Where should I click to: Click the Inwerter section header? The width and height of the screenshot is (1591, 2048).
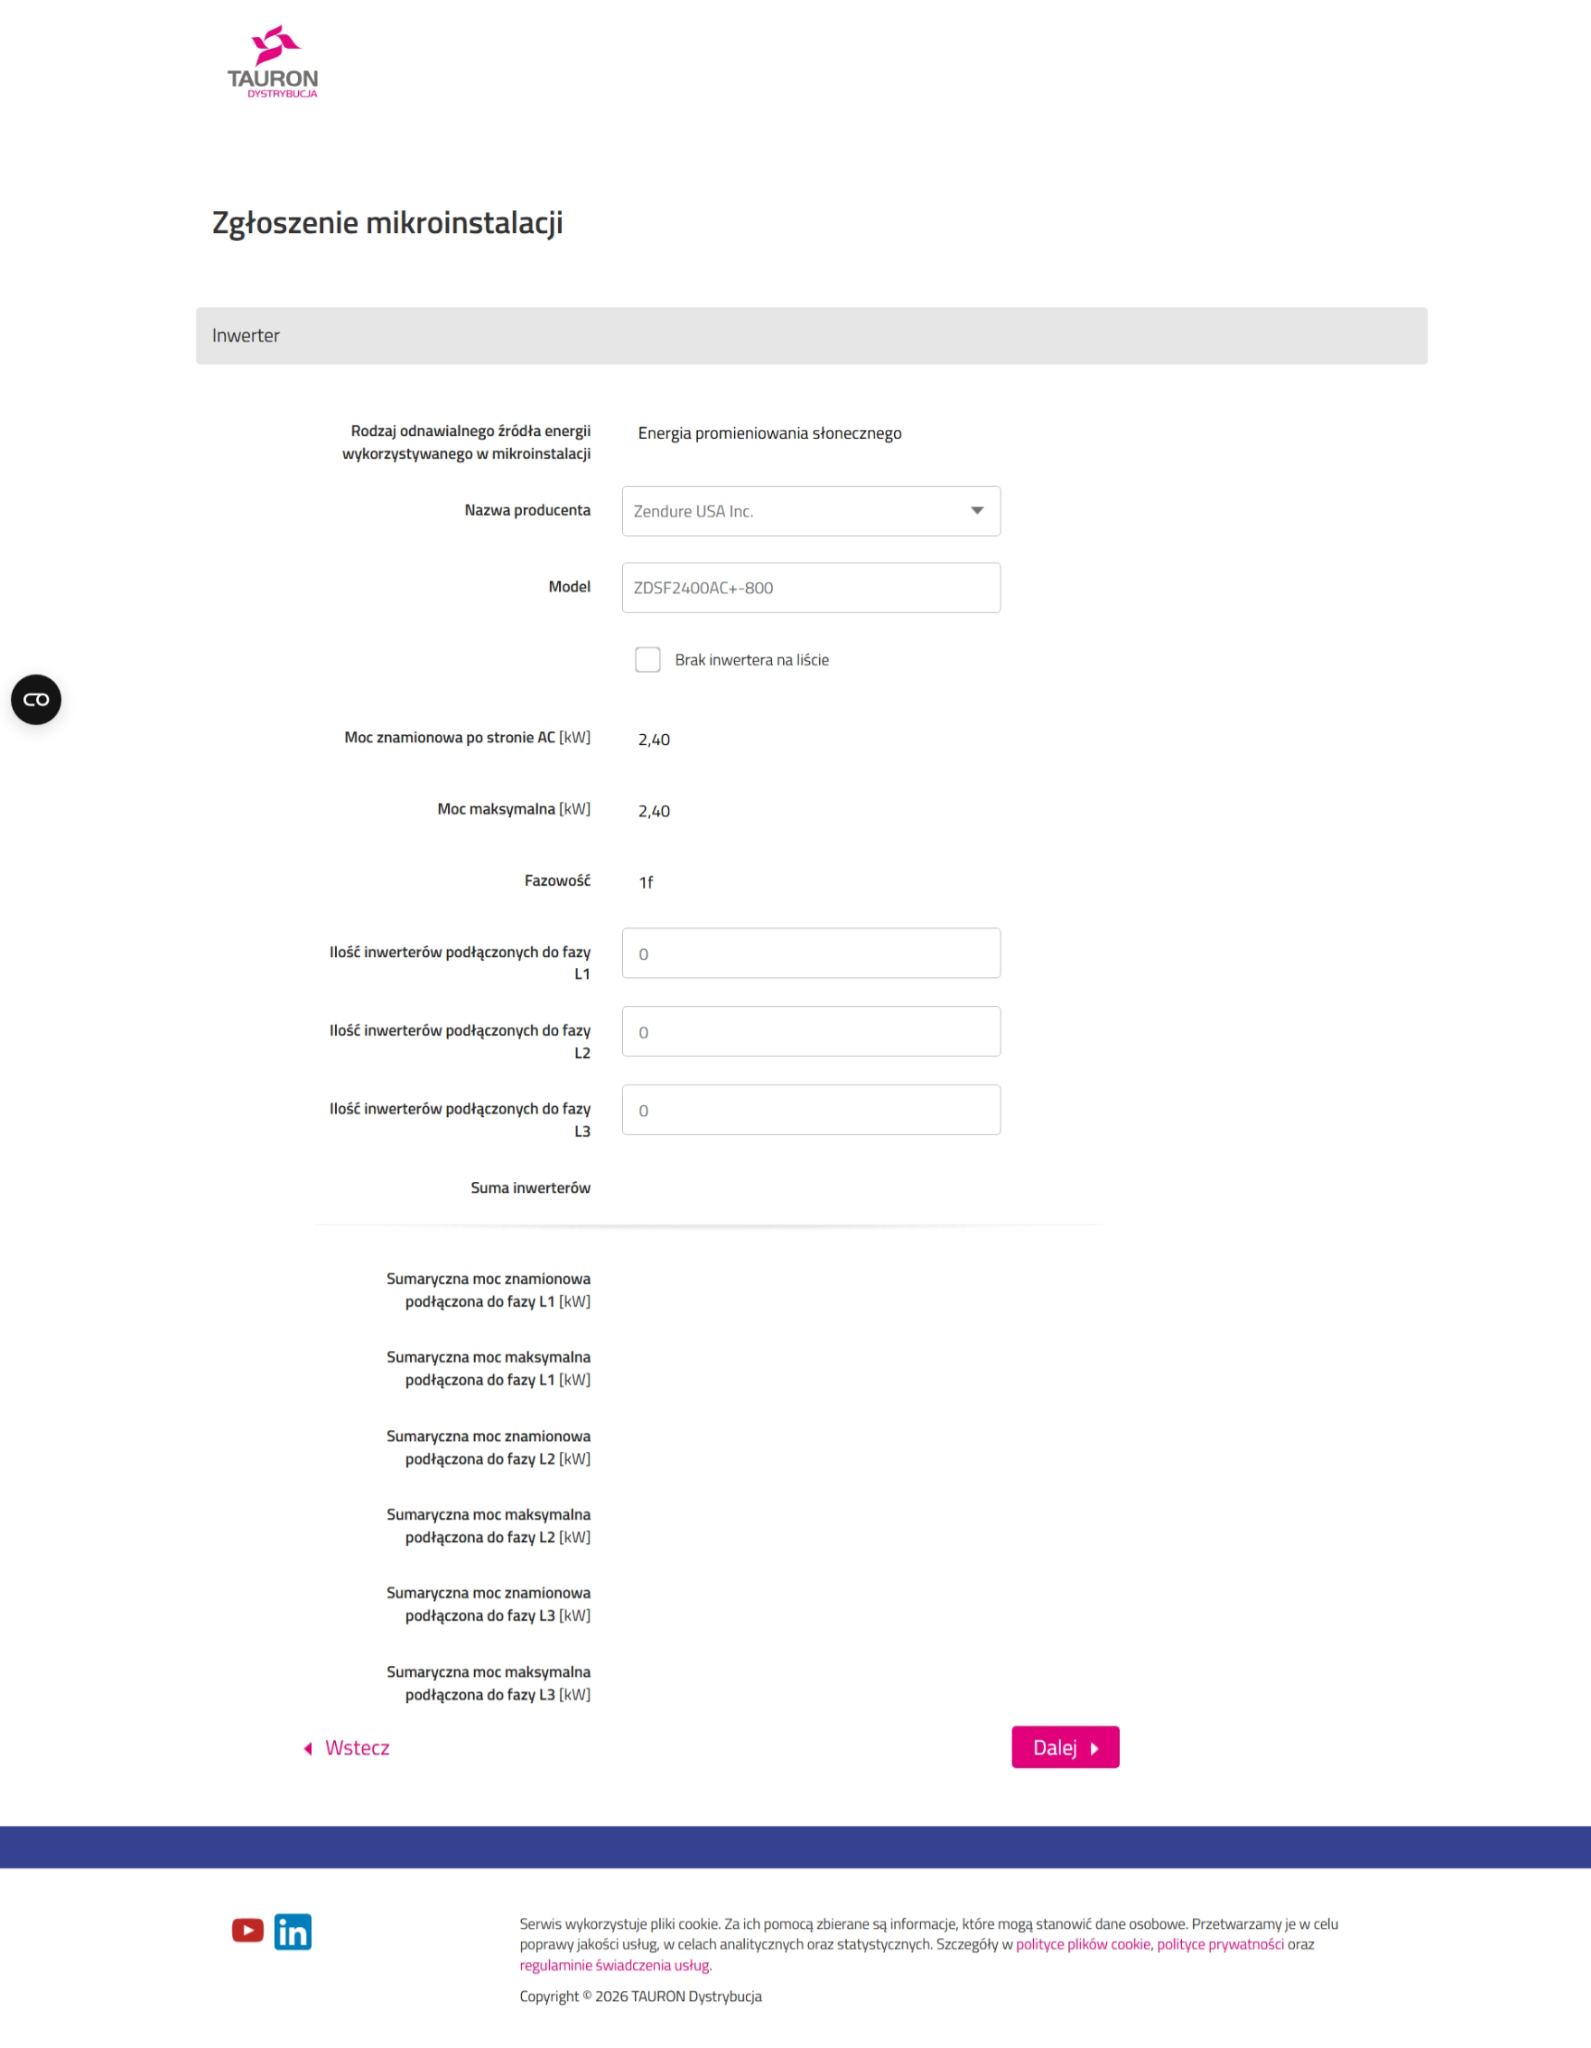(x=811, y=336)
